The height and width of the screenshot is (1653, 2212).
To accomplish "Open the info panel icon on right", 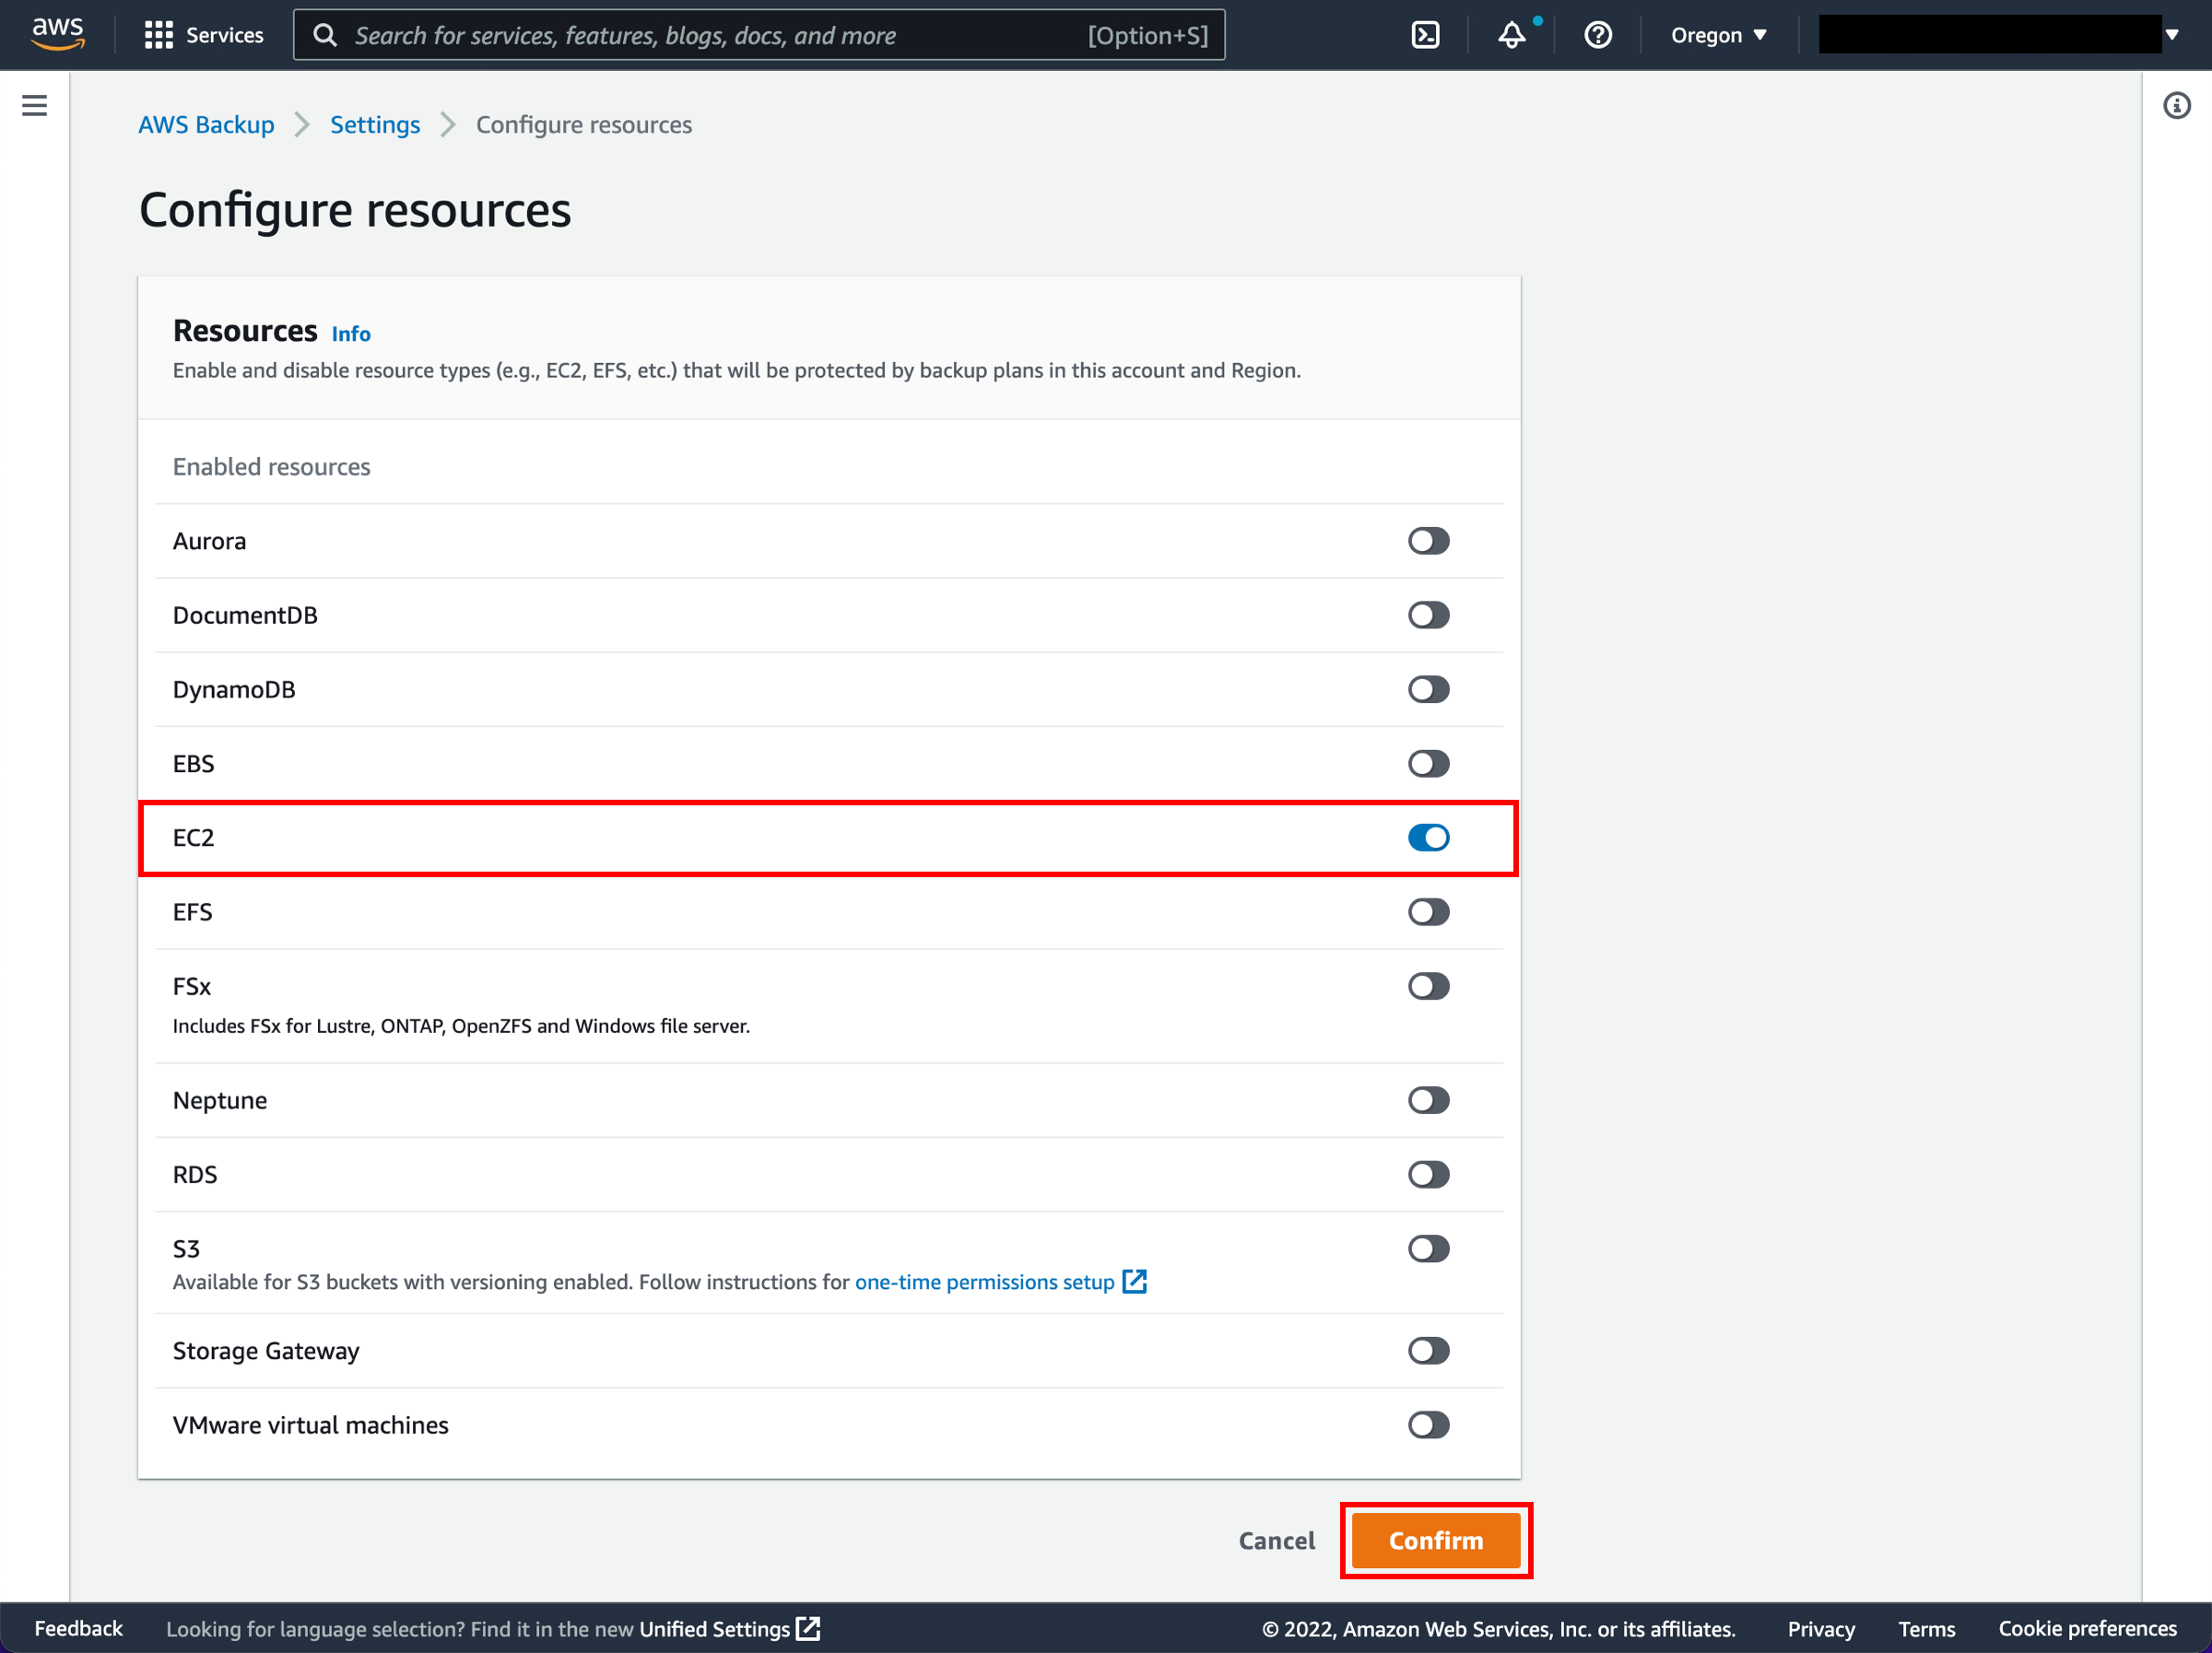I will click(2176, 105).
